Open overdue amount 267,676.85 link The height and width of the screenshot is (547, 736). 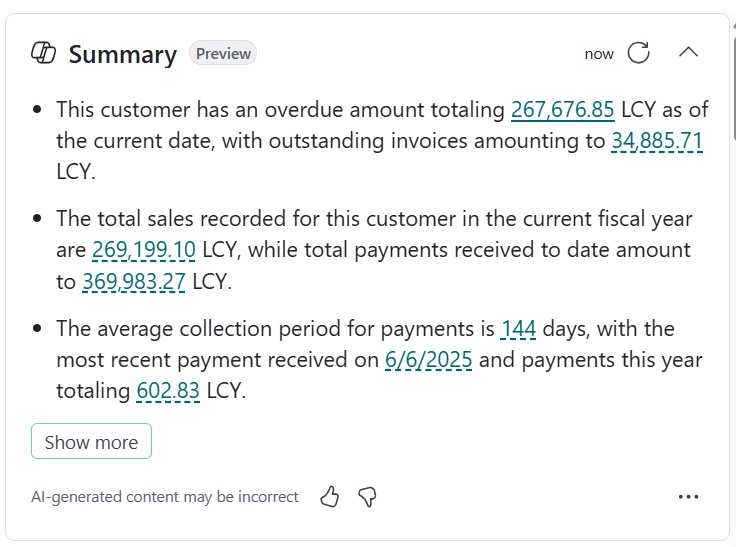click(562, 110)
